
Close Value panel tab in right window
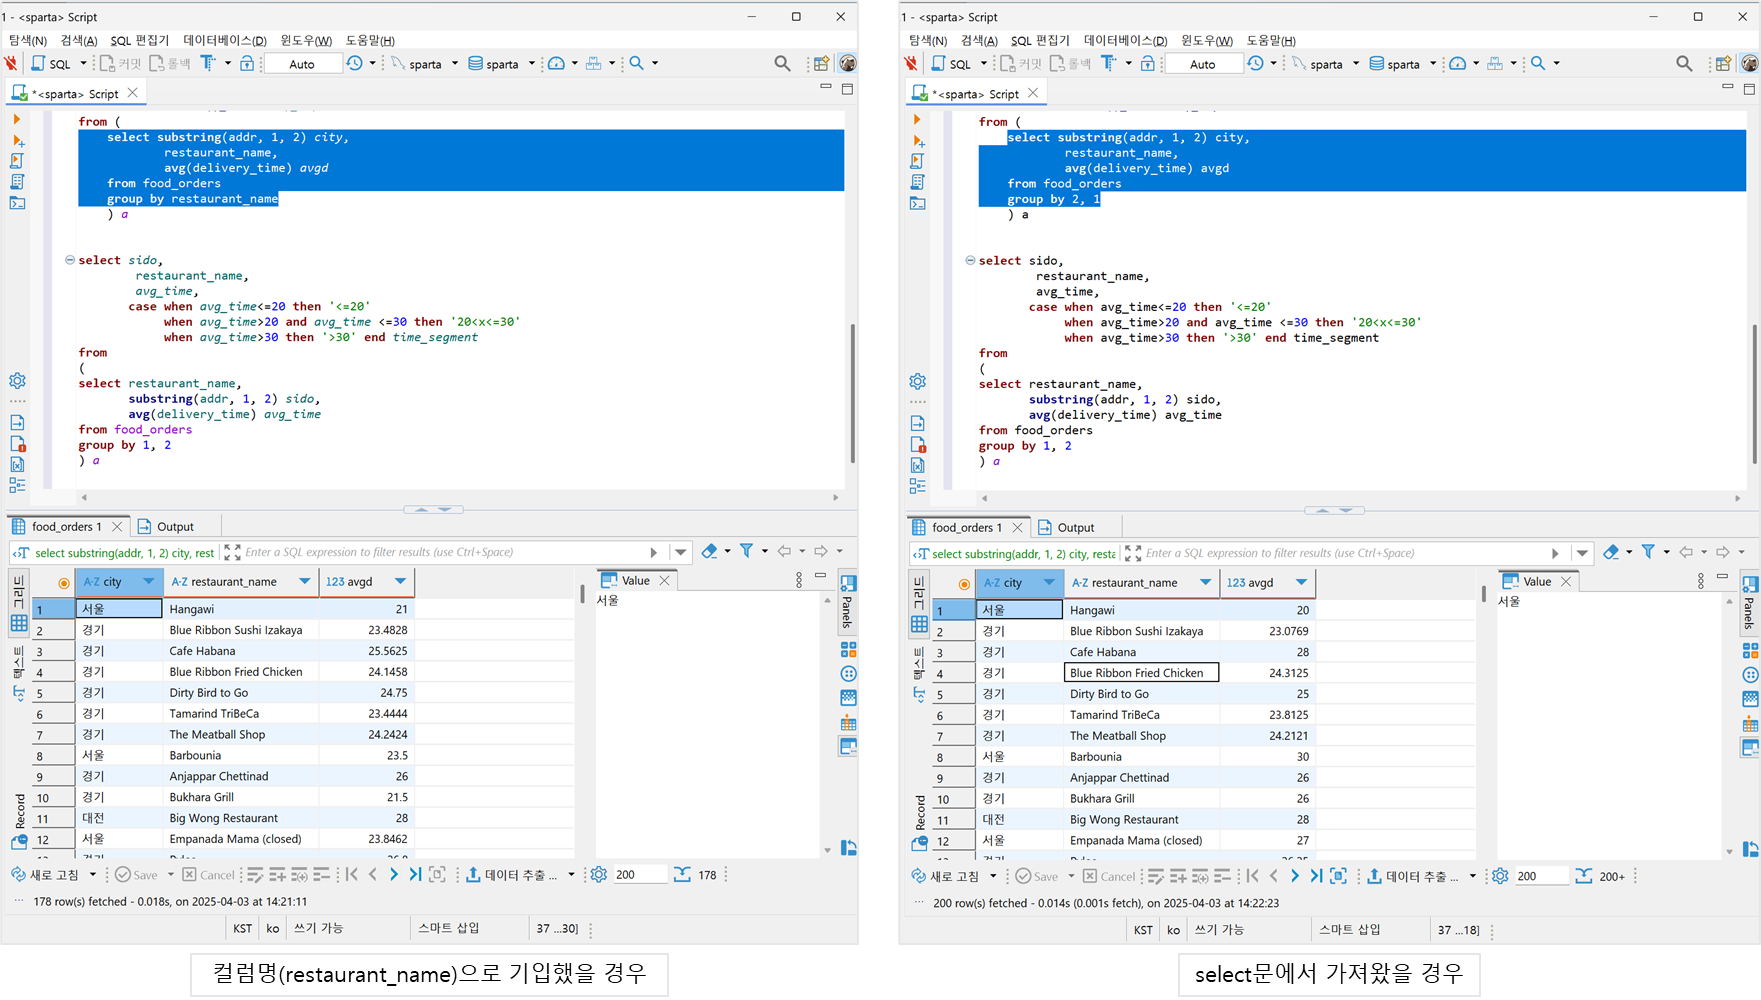tap(1566, 581)
